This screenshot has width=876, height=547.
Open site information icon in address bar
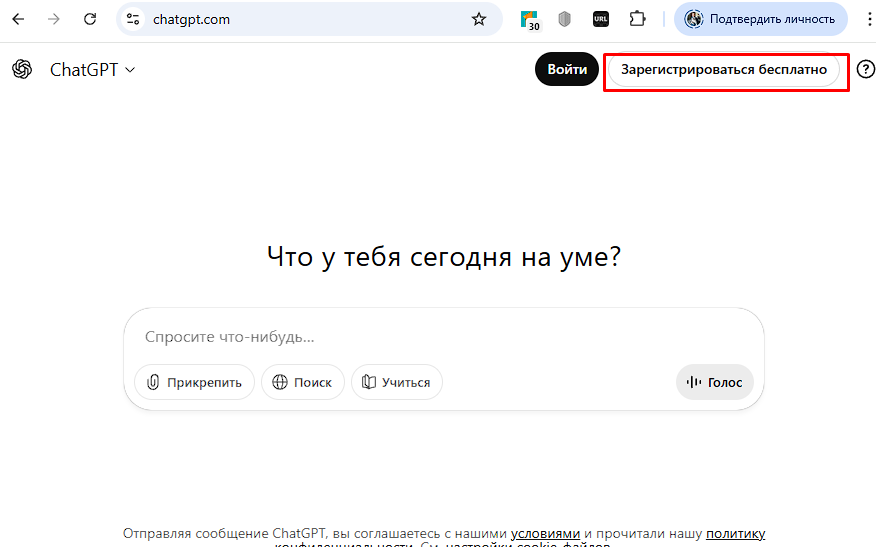click(133, 19)
